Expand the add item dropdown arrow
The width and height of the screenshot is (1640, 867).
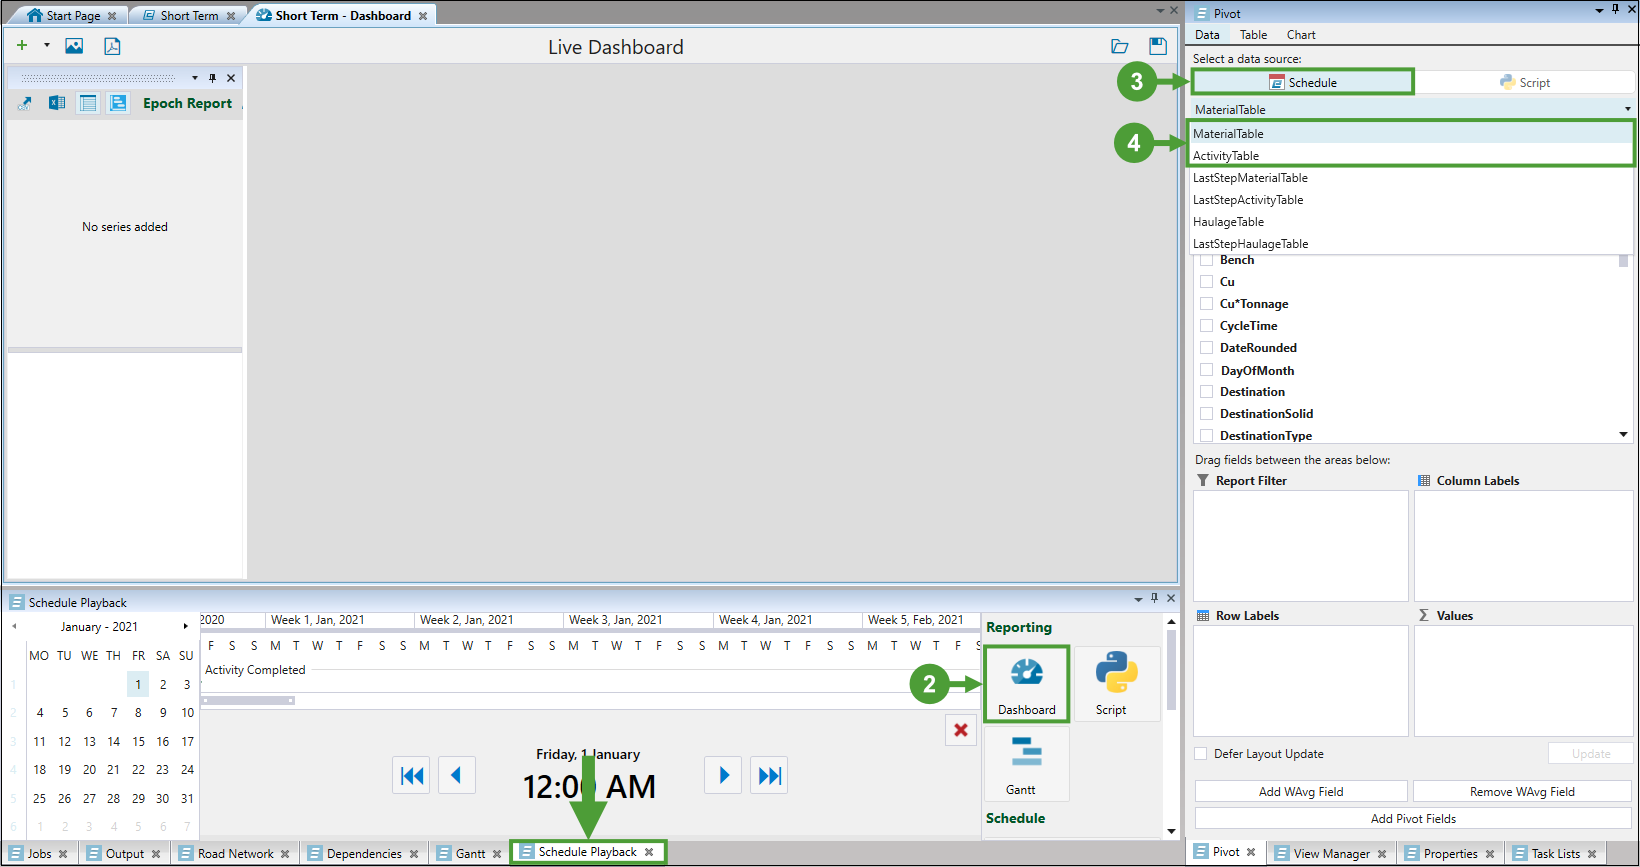(x=46, y=46)
